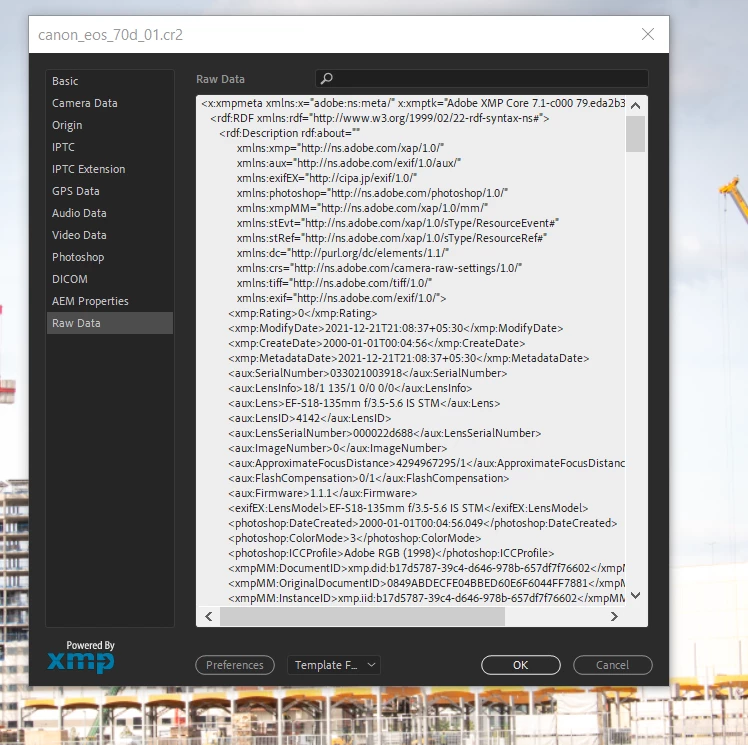Click the xmp:Rating line
748x745 pixels.
303,313
